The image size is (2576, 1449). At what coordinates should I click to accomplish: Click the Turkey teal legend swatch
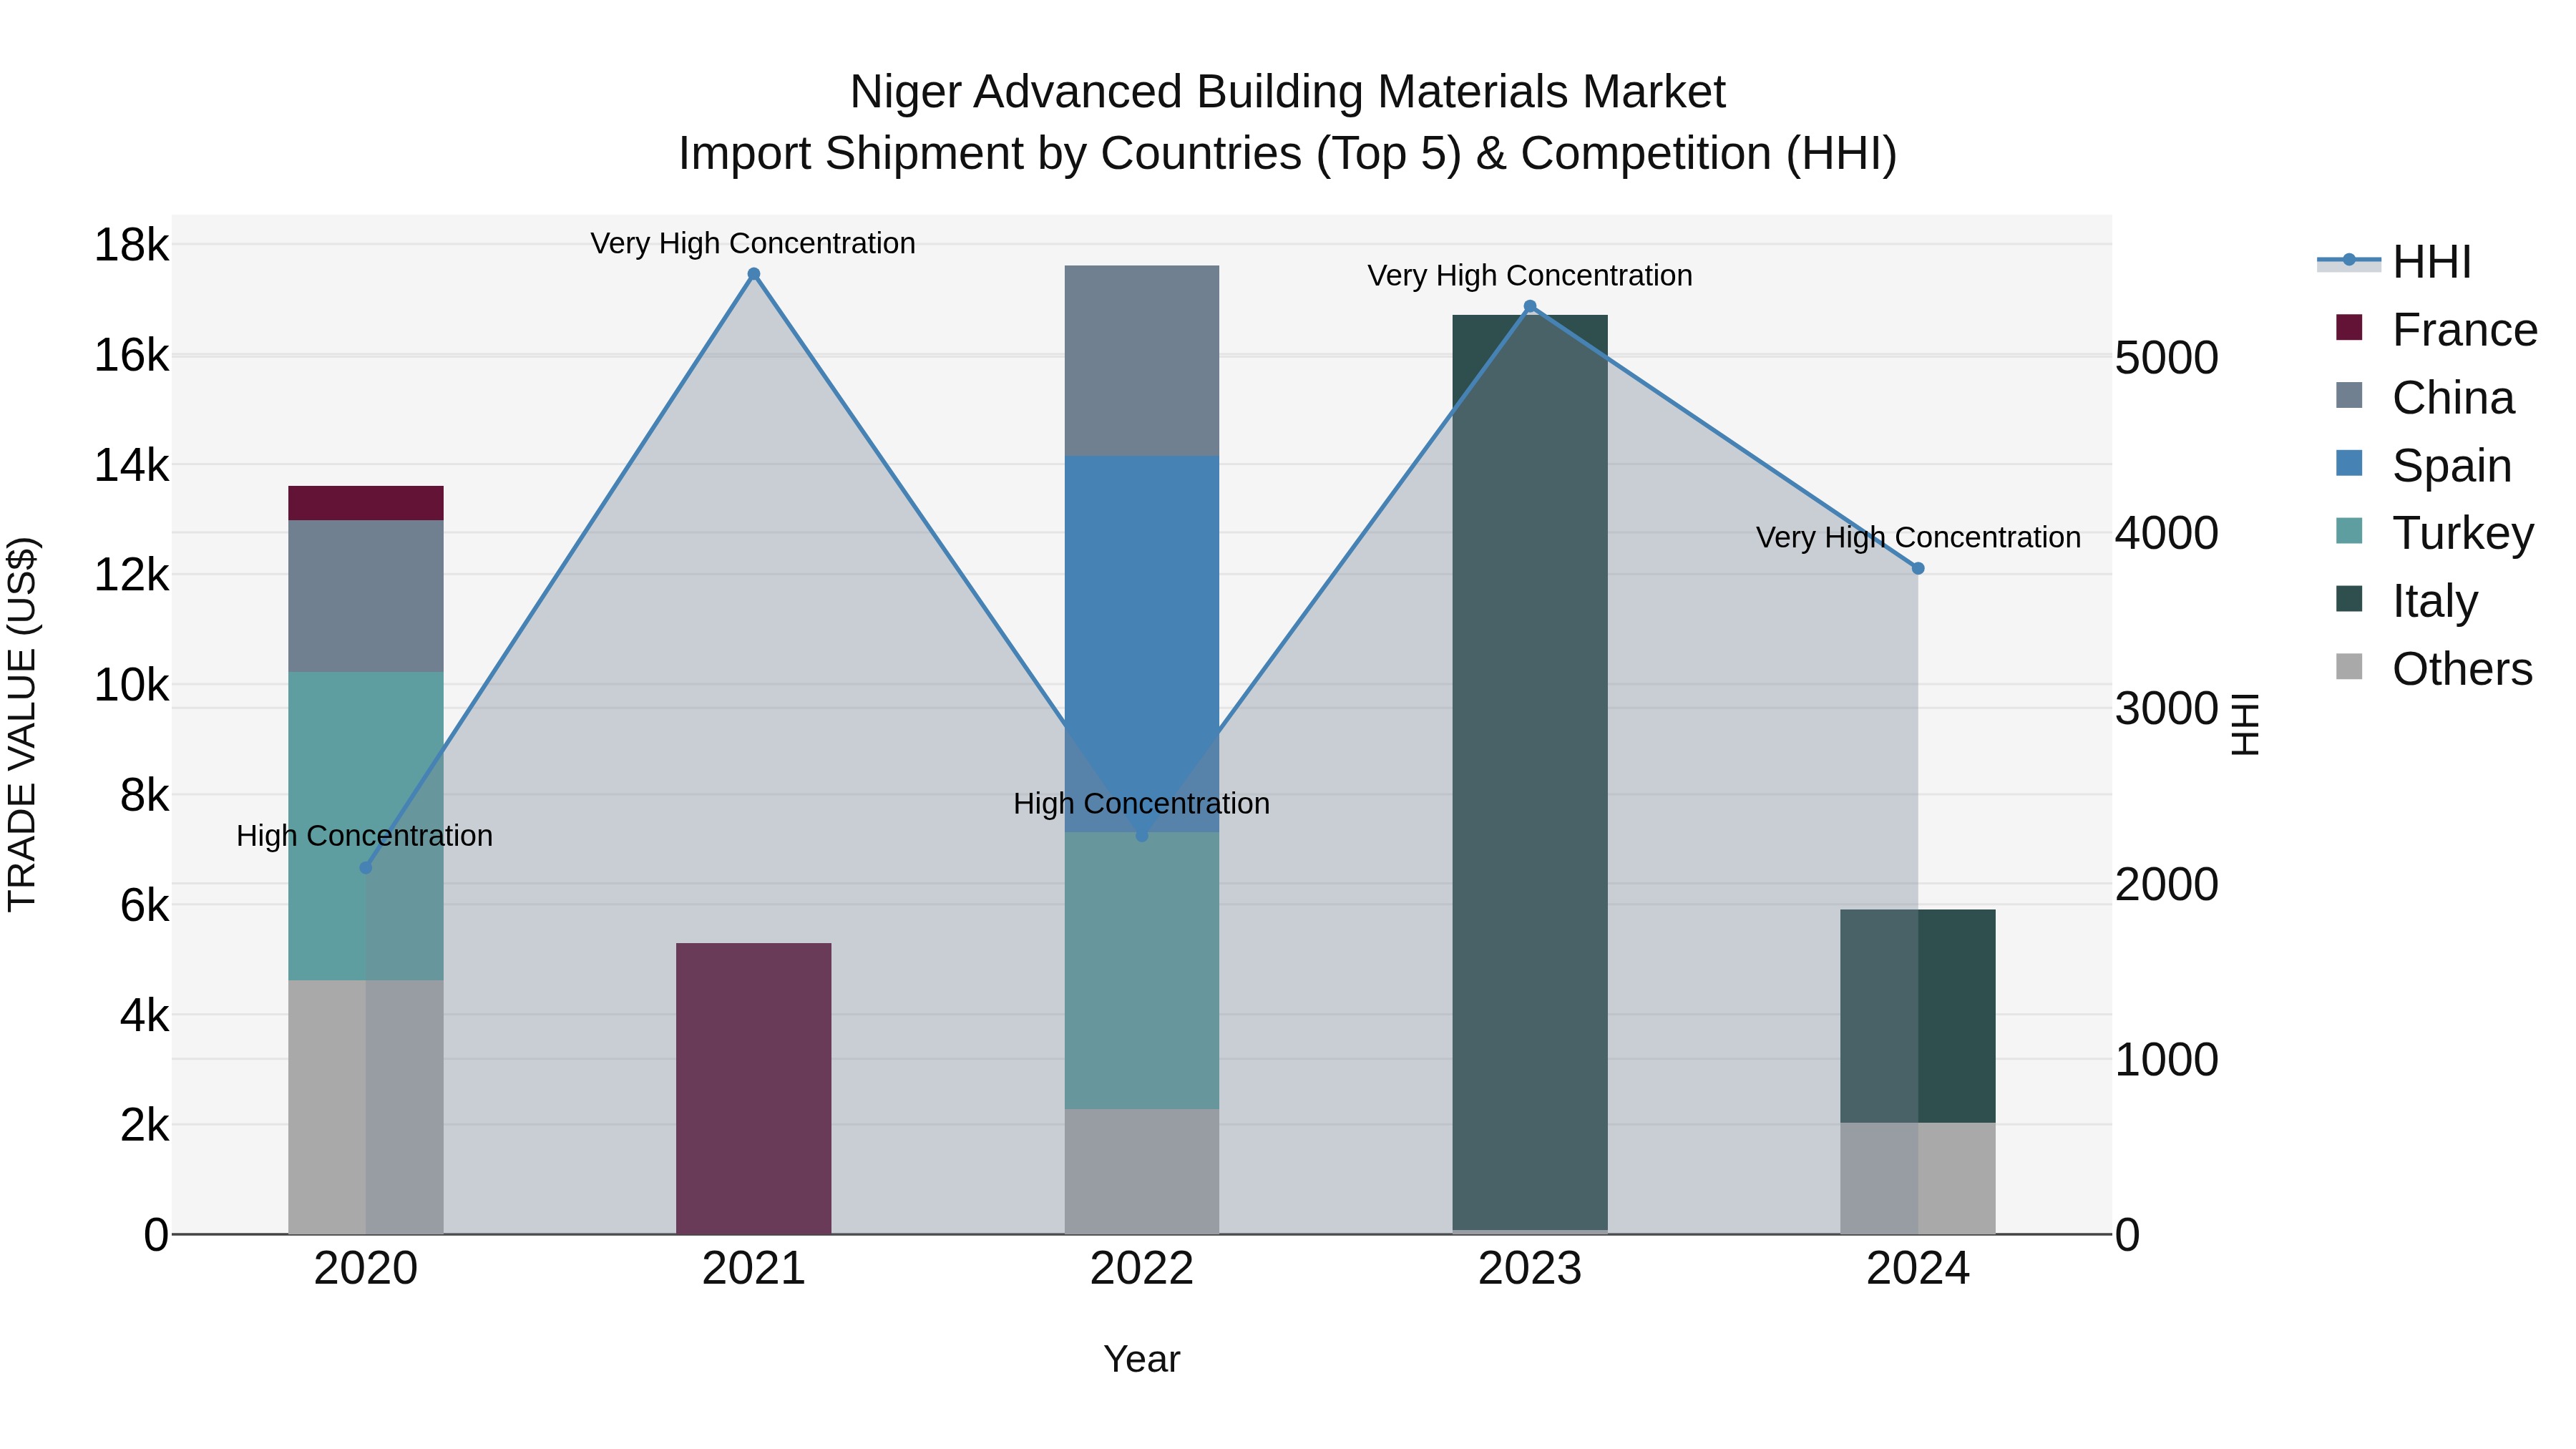click(x=2349, y=531)
